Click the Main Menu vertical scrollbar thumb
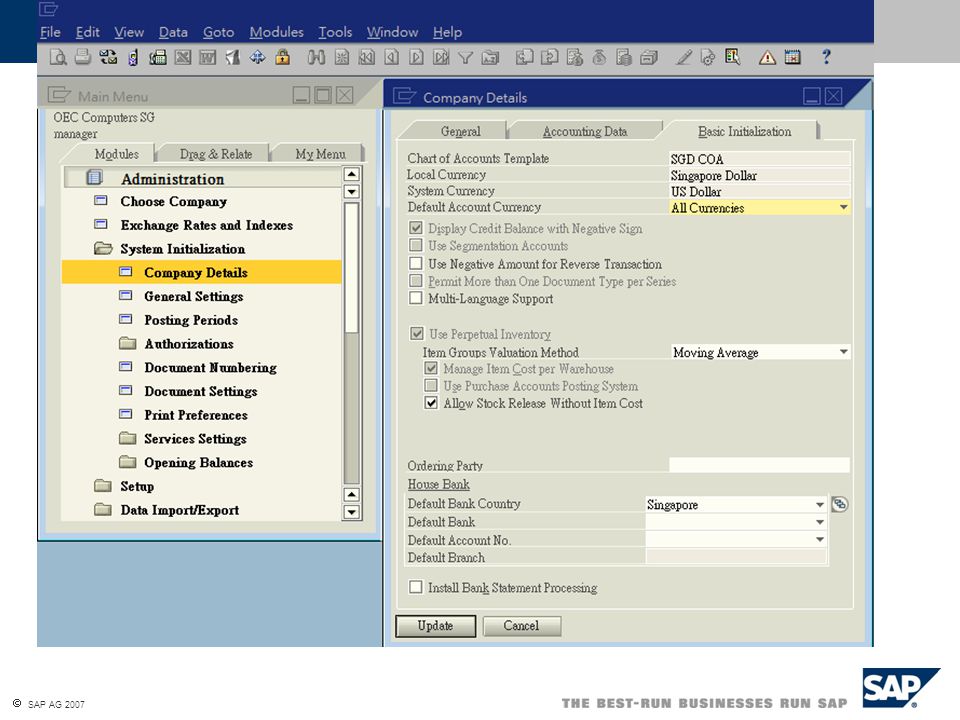Viewport: 960px width, 720px height. pos(351,268)
